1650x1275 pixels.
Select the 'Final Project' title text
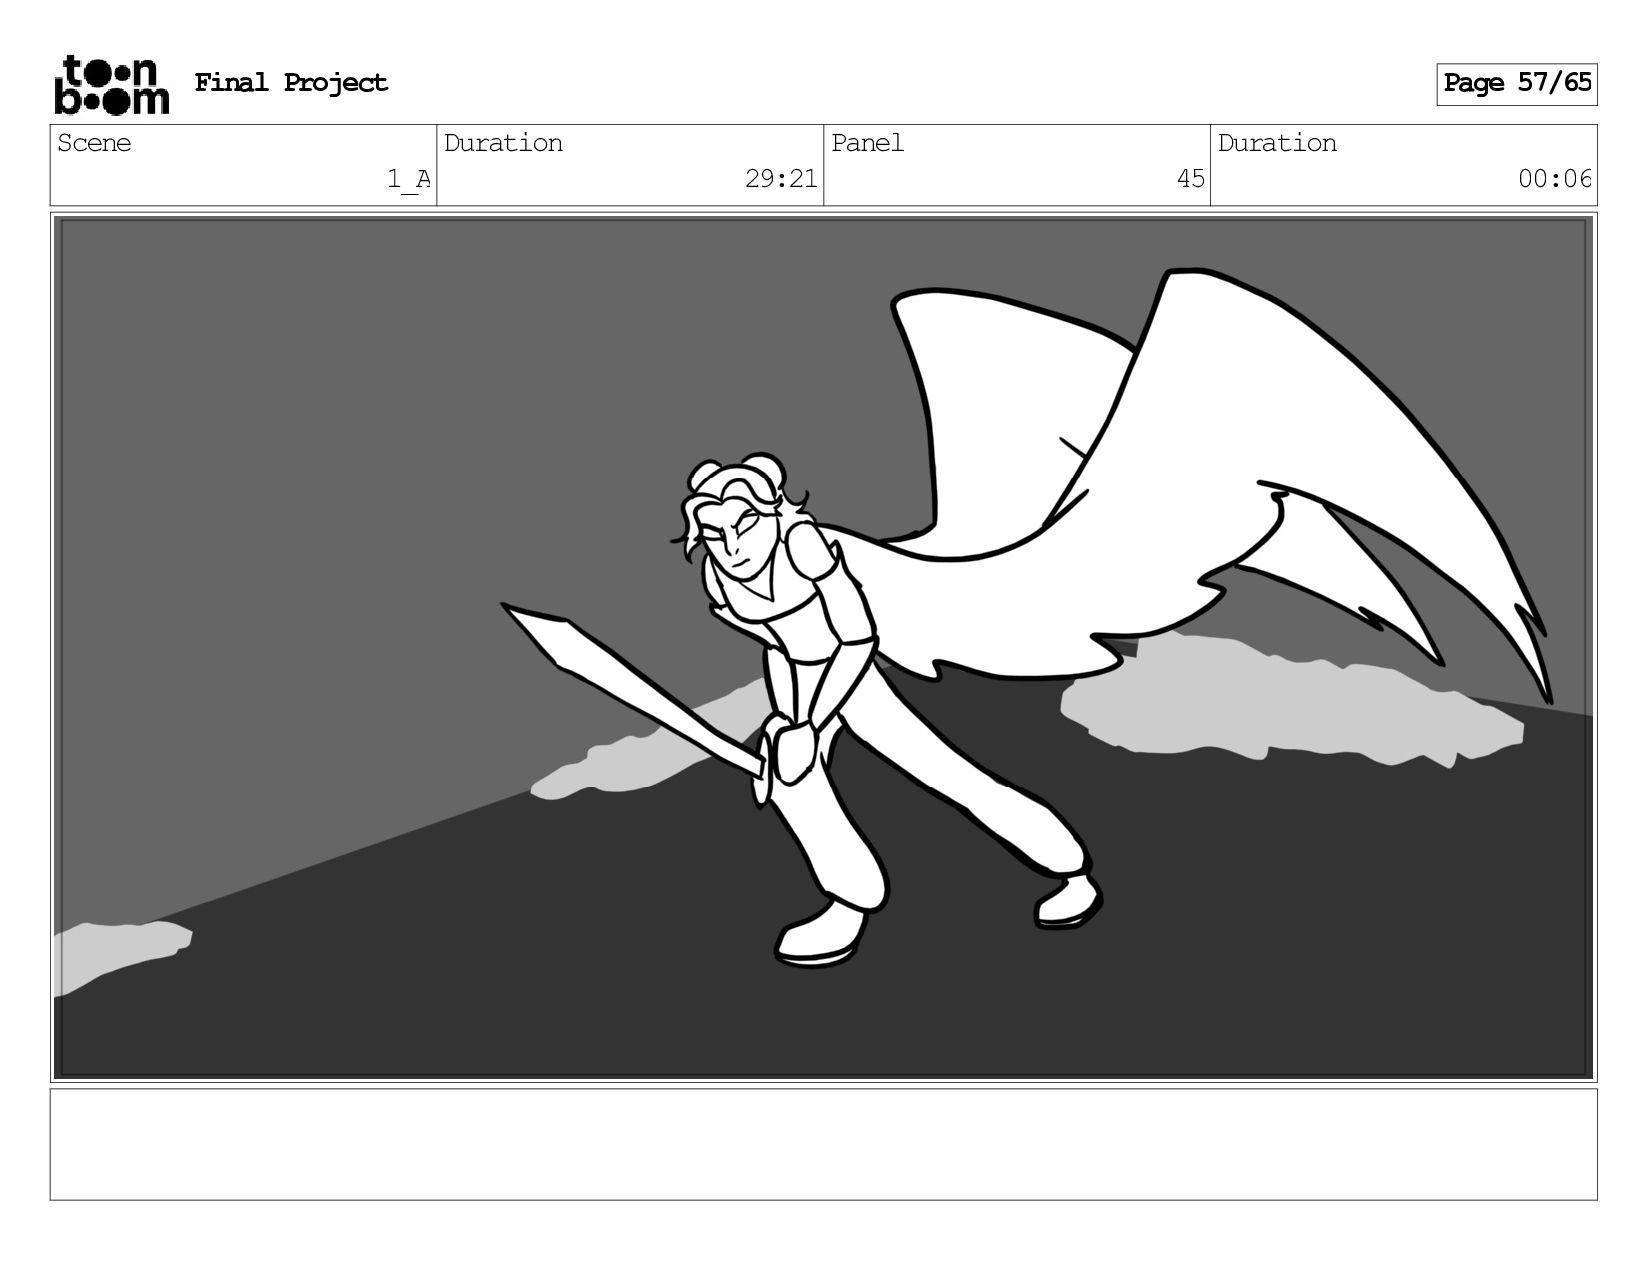click(x=291, y=83)
